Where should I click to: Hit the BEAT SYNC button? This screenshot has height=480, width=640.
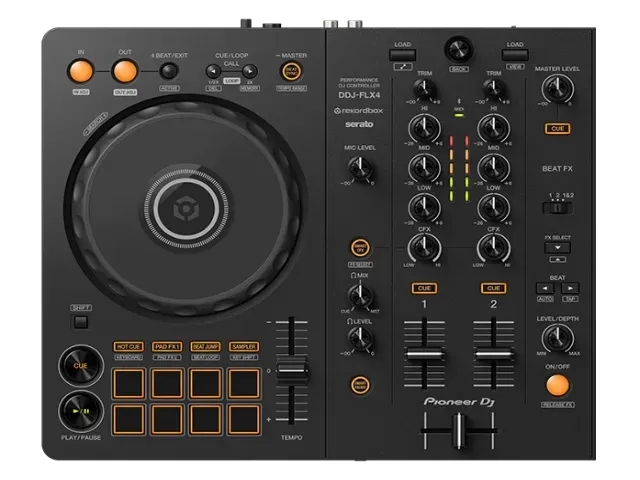pos(292,71)
